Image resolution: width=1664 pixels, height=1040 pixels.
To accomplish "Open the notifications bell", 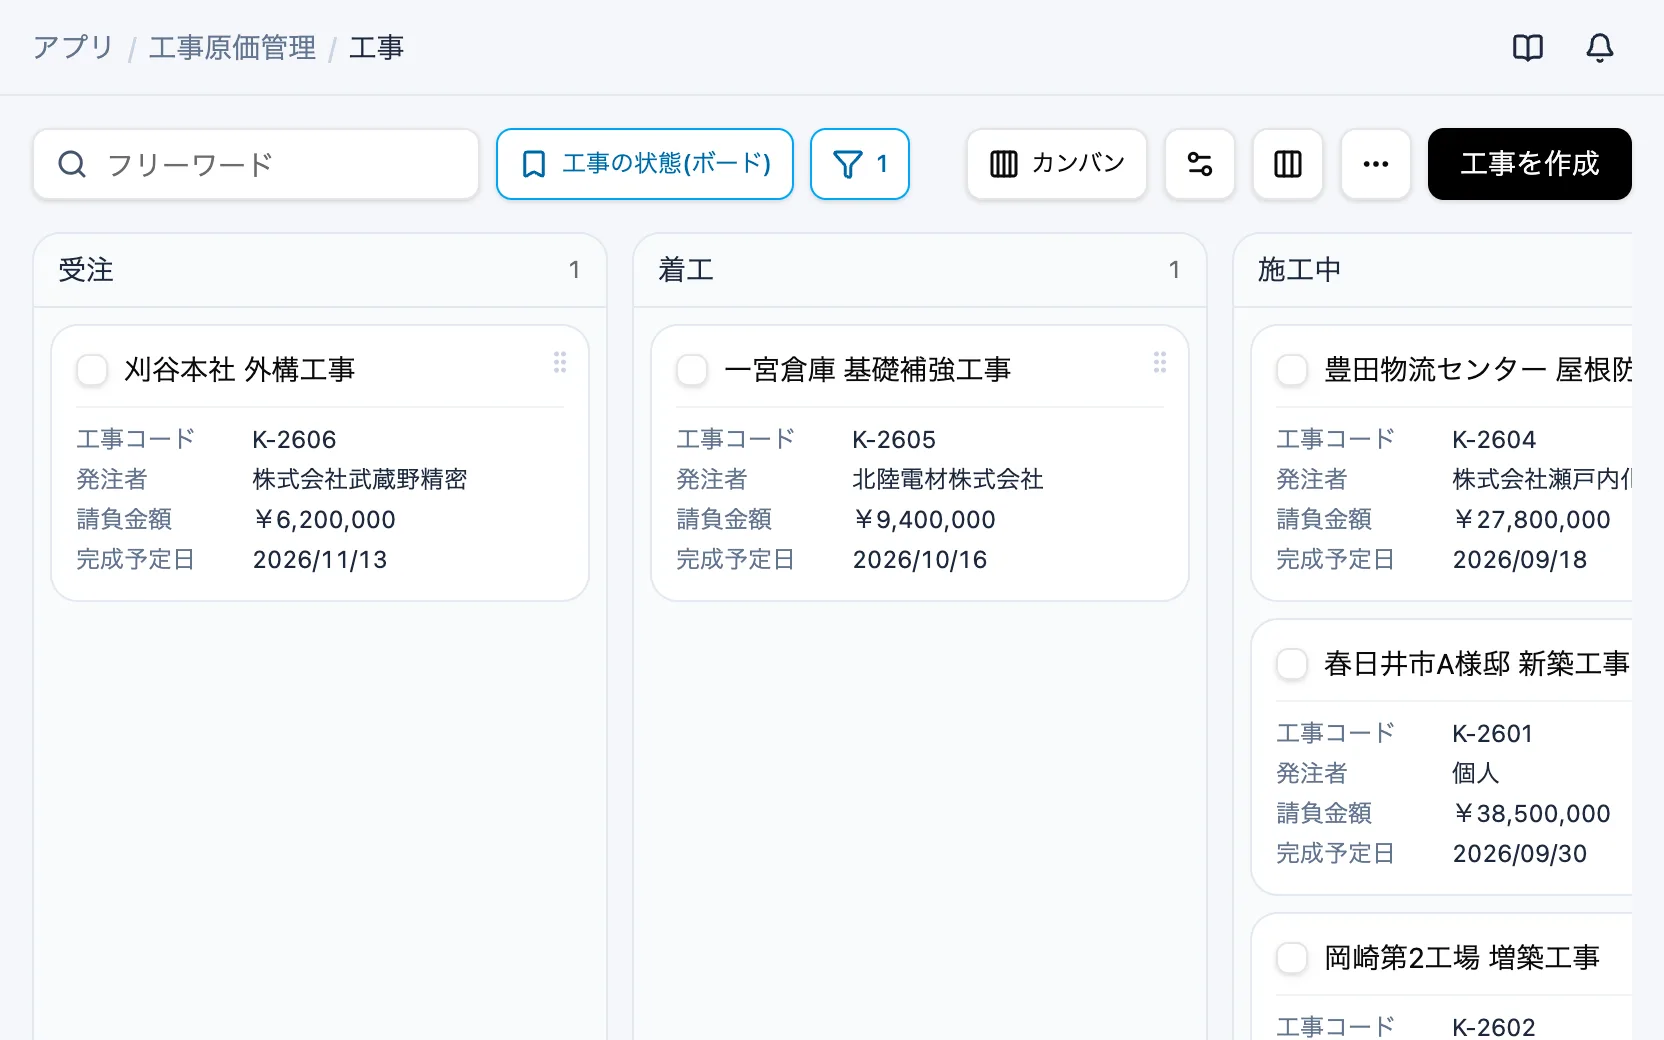I will click(1600, 48).
